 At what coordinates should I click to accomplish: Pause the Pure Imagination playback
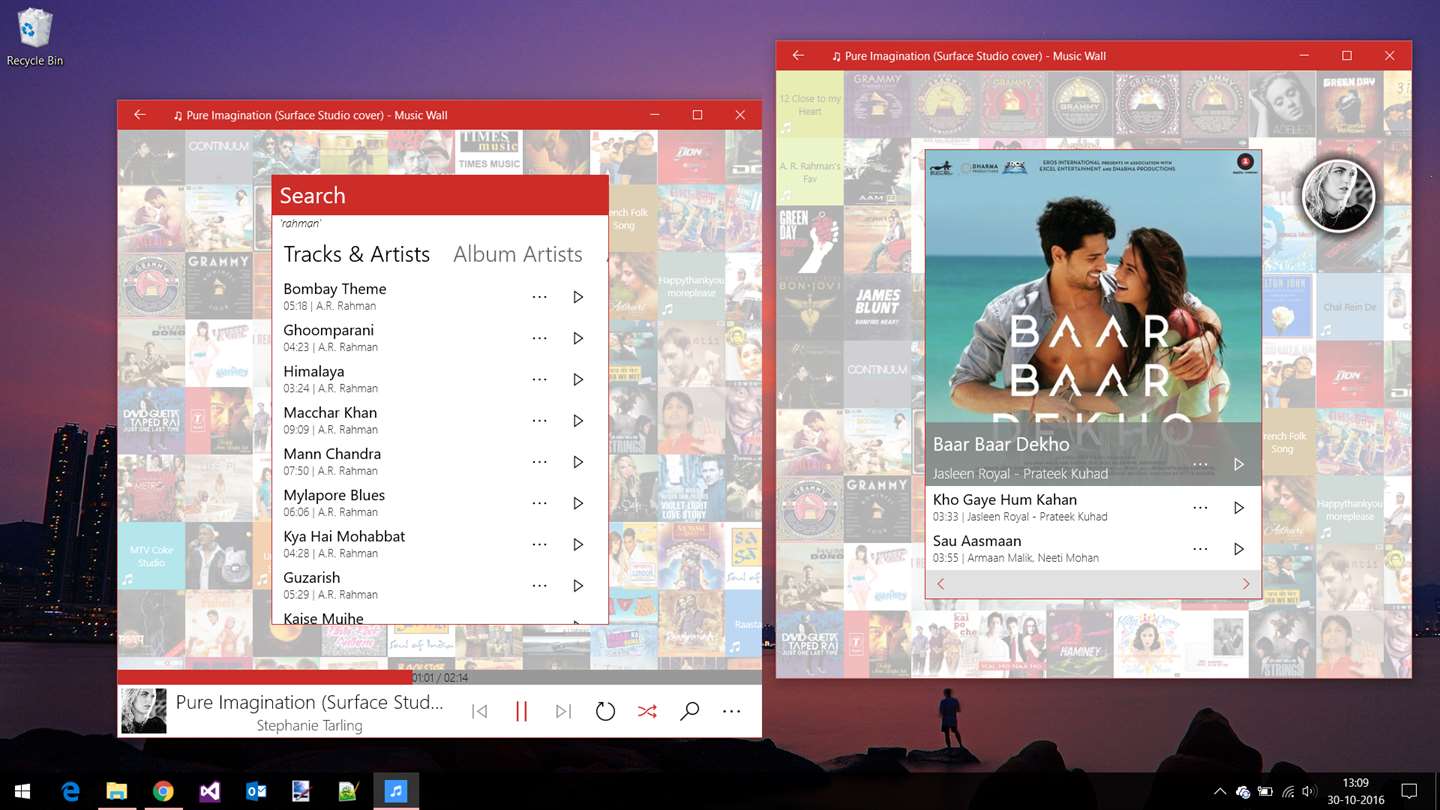point(521,711)
